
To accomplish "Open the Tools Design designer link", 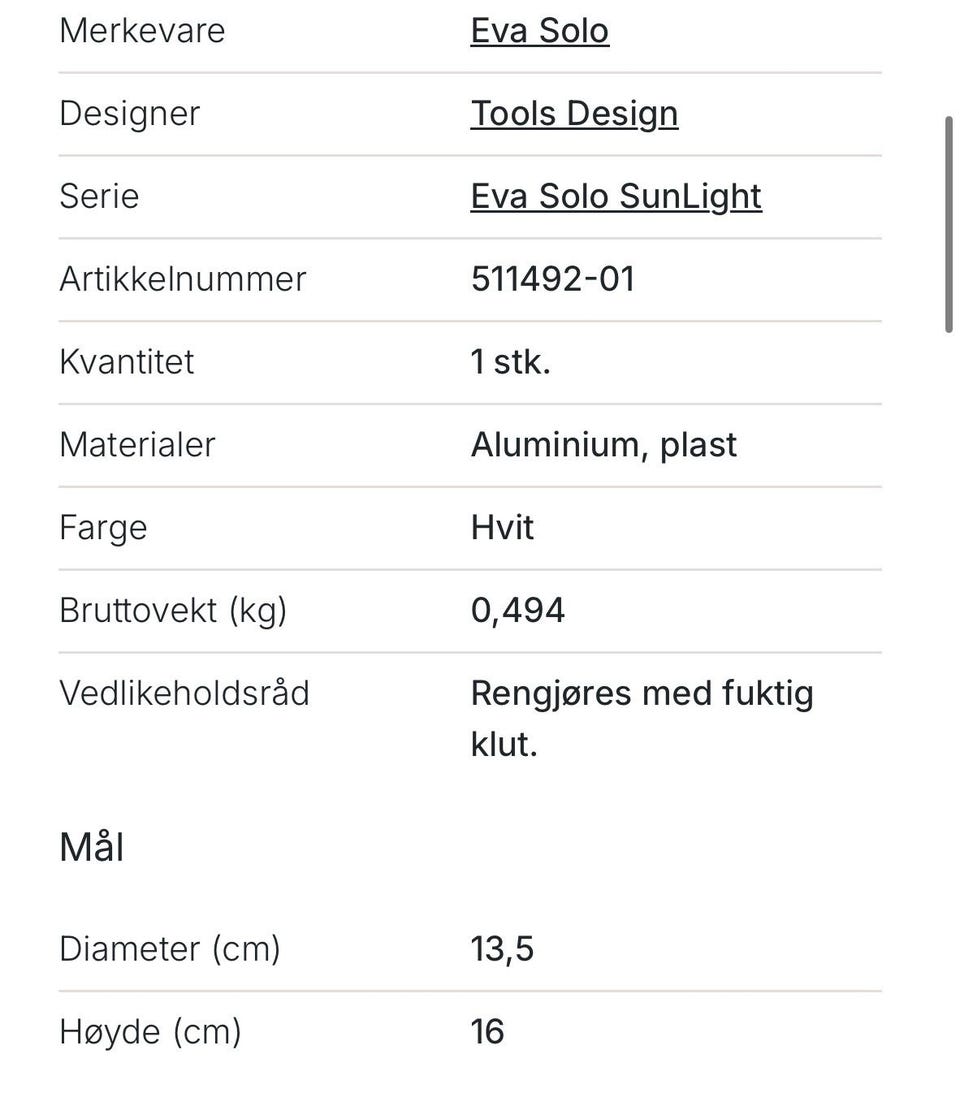I will pyautogui.click(x=574, y=114).
